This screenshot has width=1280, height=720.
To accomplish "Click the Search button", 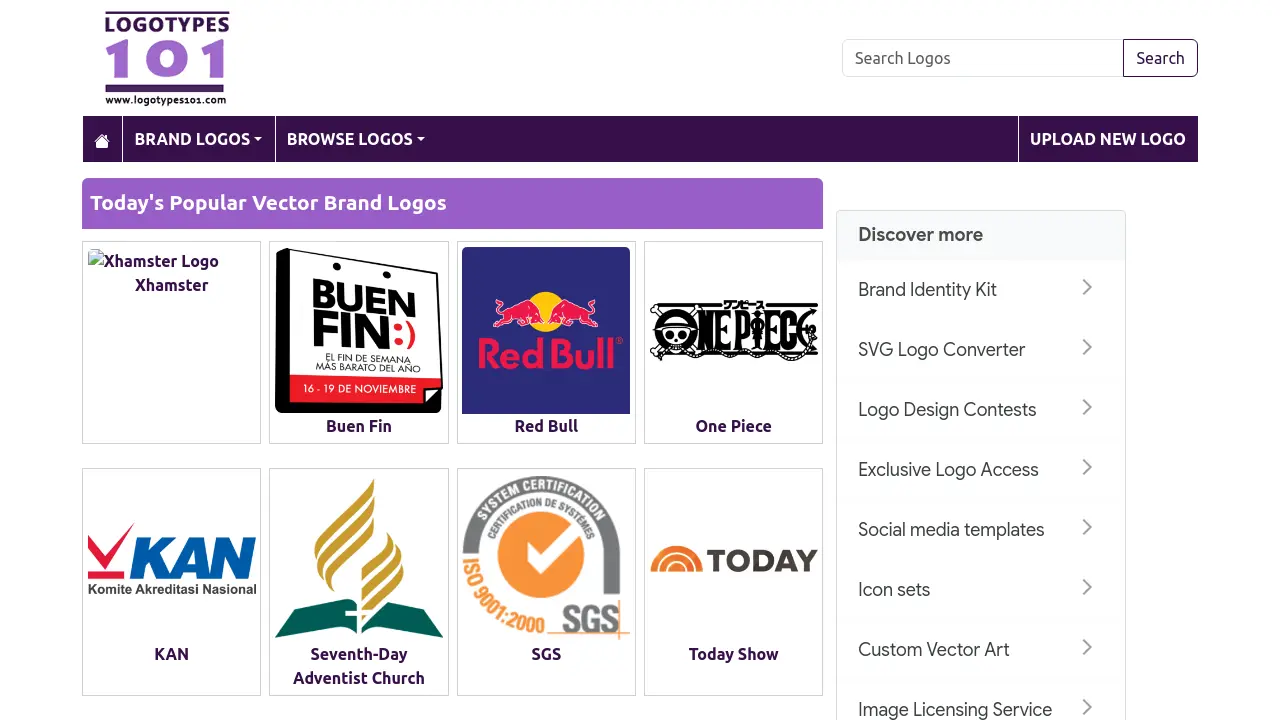I will click(1159, 58).
